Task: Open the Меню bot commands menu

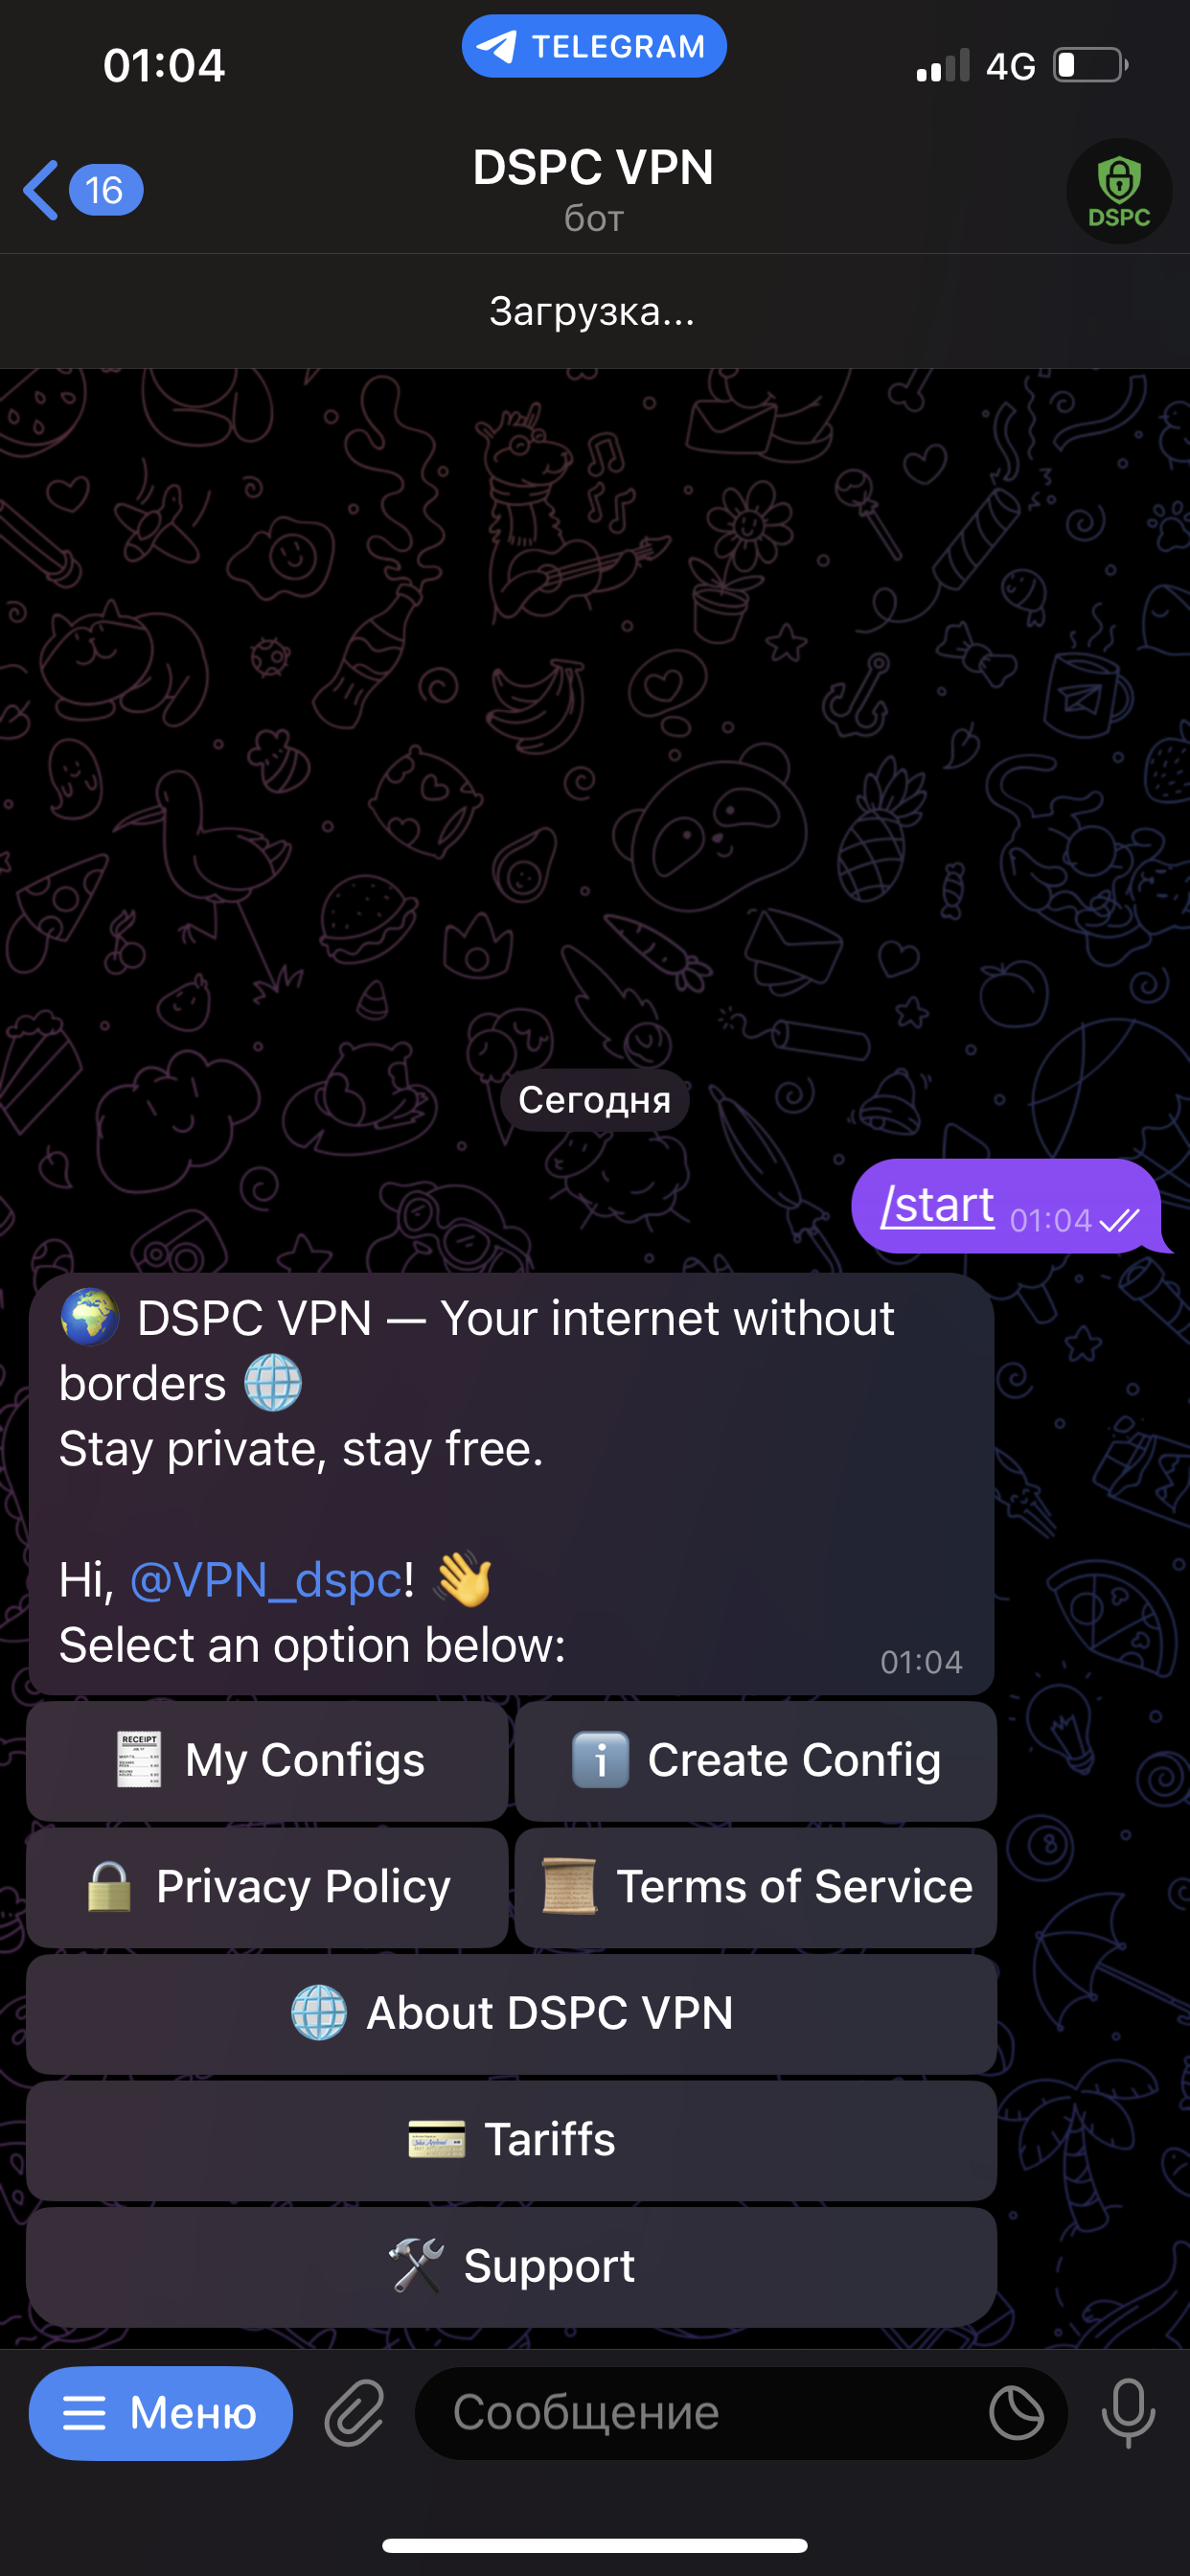Action: (x=161, y=2413)
